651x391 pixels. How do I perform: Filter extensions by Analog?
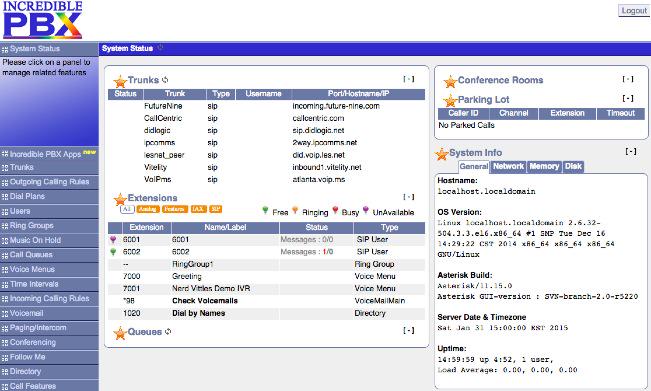pyautogui.click(x=148, y=209)
